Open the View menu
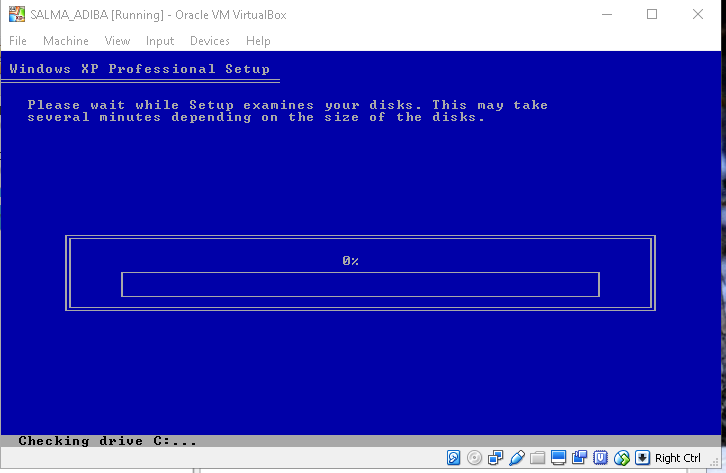The height and width of the screenshot is (473, 726). click(x=117, y=41)
